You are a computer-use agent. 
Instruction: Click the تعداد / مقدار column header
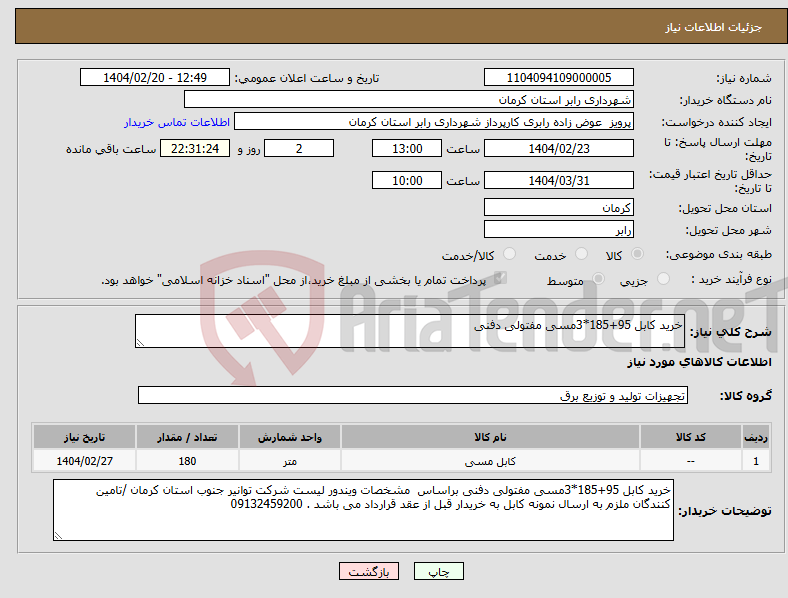point(187,437)
